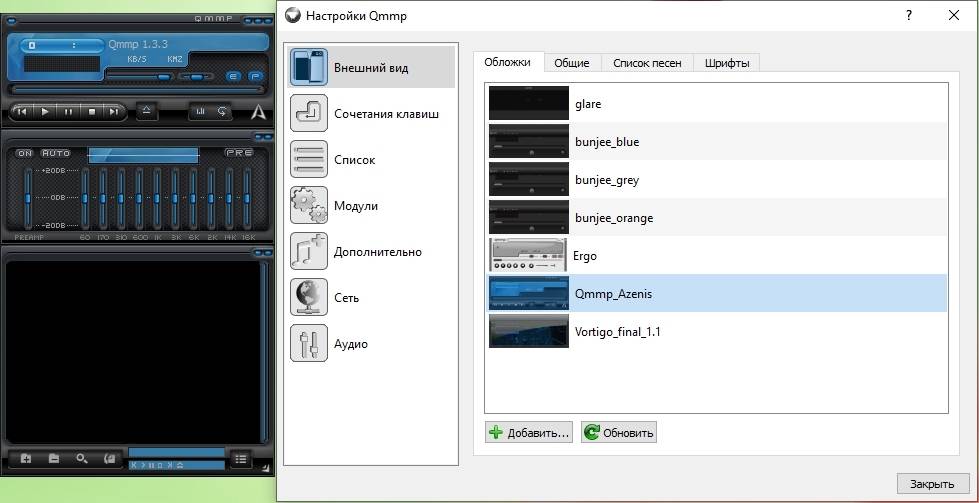This screenshot has width=979, height=503.
Task: Open Список settings section
Action: click(x=371, y=160)
